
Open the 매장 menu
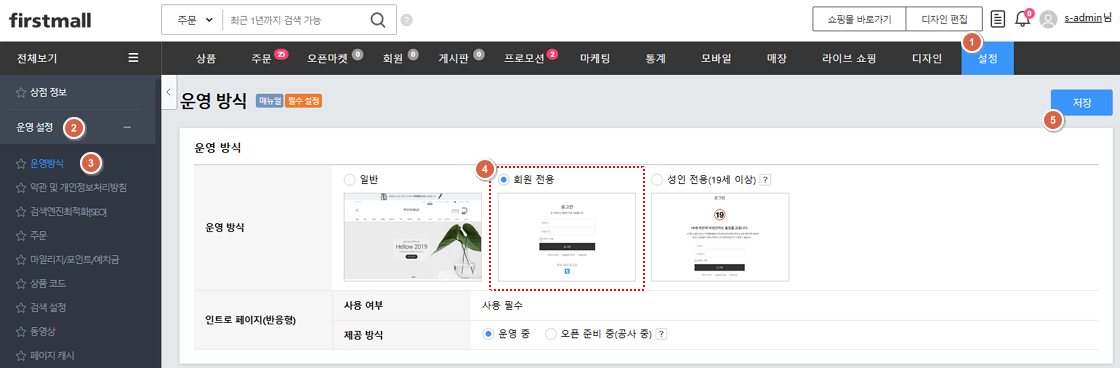pyautogui.click(x=776, y=59)
